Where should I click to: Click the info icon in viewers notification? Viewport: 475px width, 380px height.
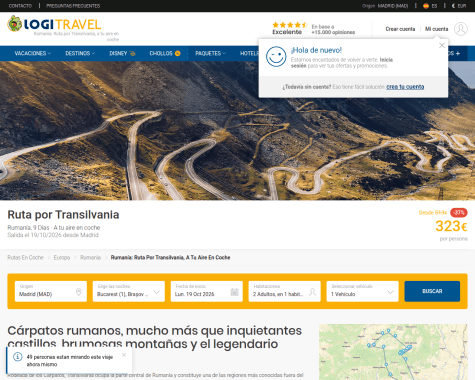point(17,357)
